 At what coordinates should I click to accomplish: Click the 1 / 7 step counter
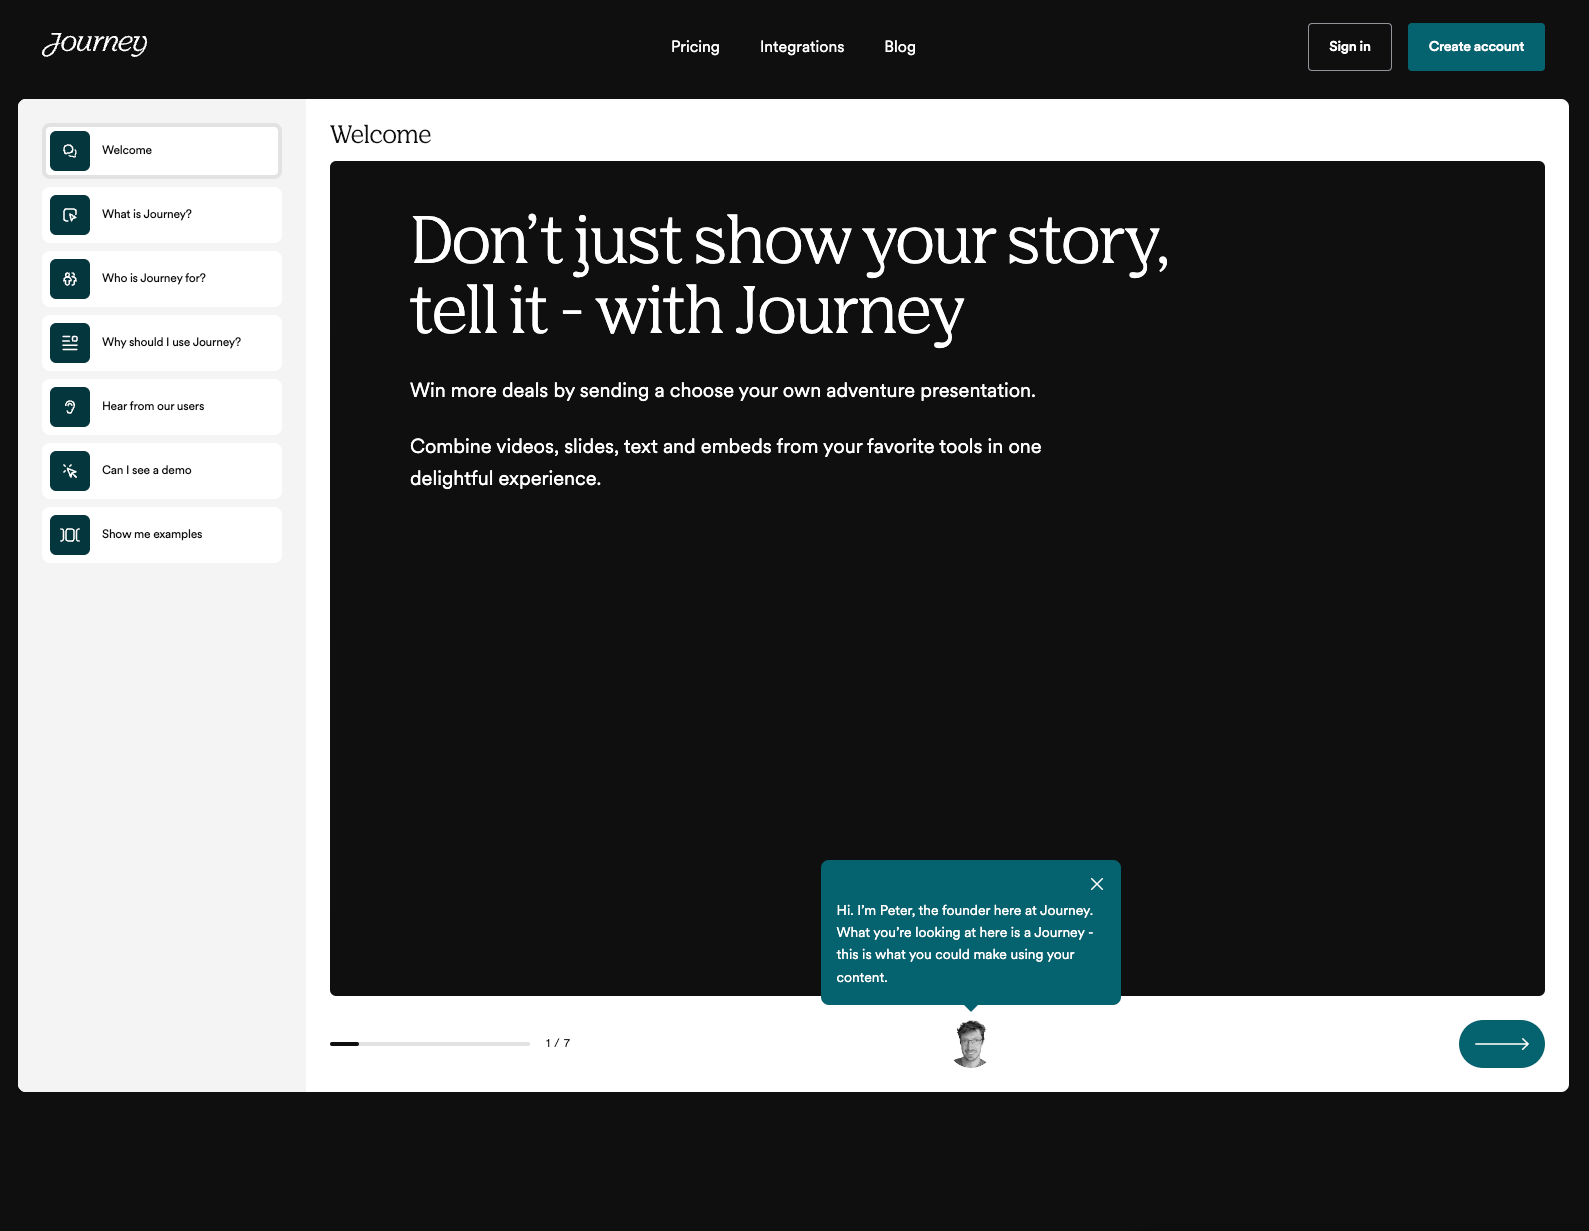pos(558,1043)
